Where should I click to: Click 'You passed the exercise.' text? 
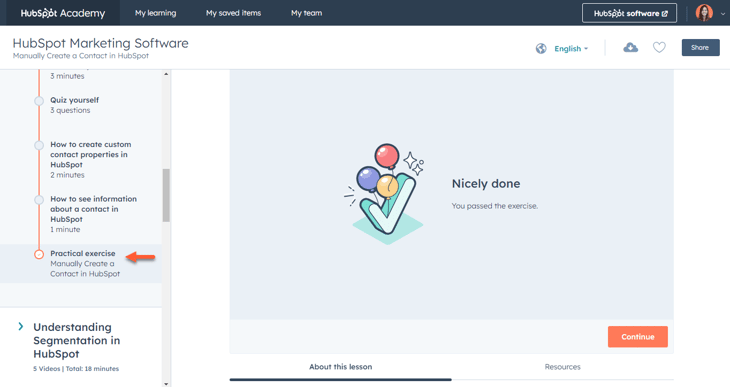(494, 206)
